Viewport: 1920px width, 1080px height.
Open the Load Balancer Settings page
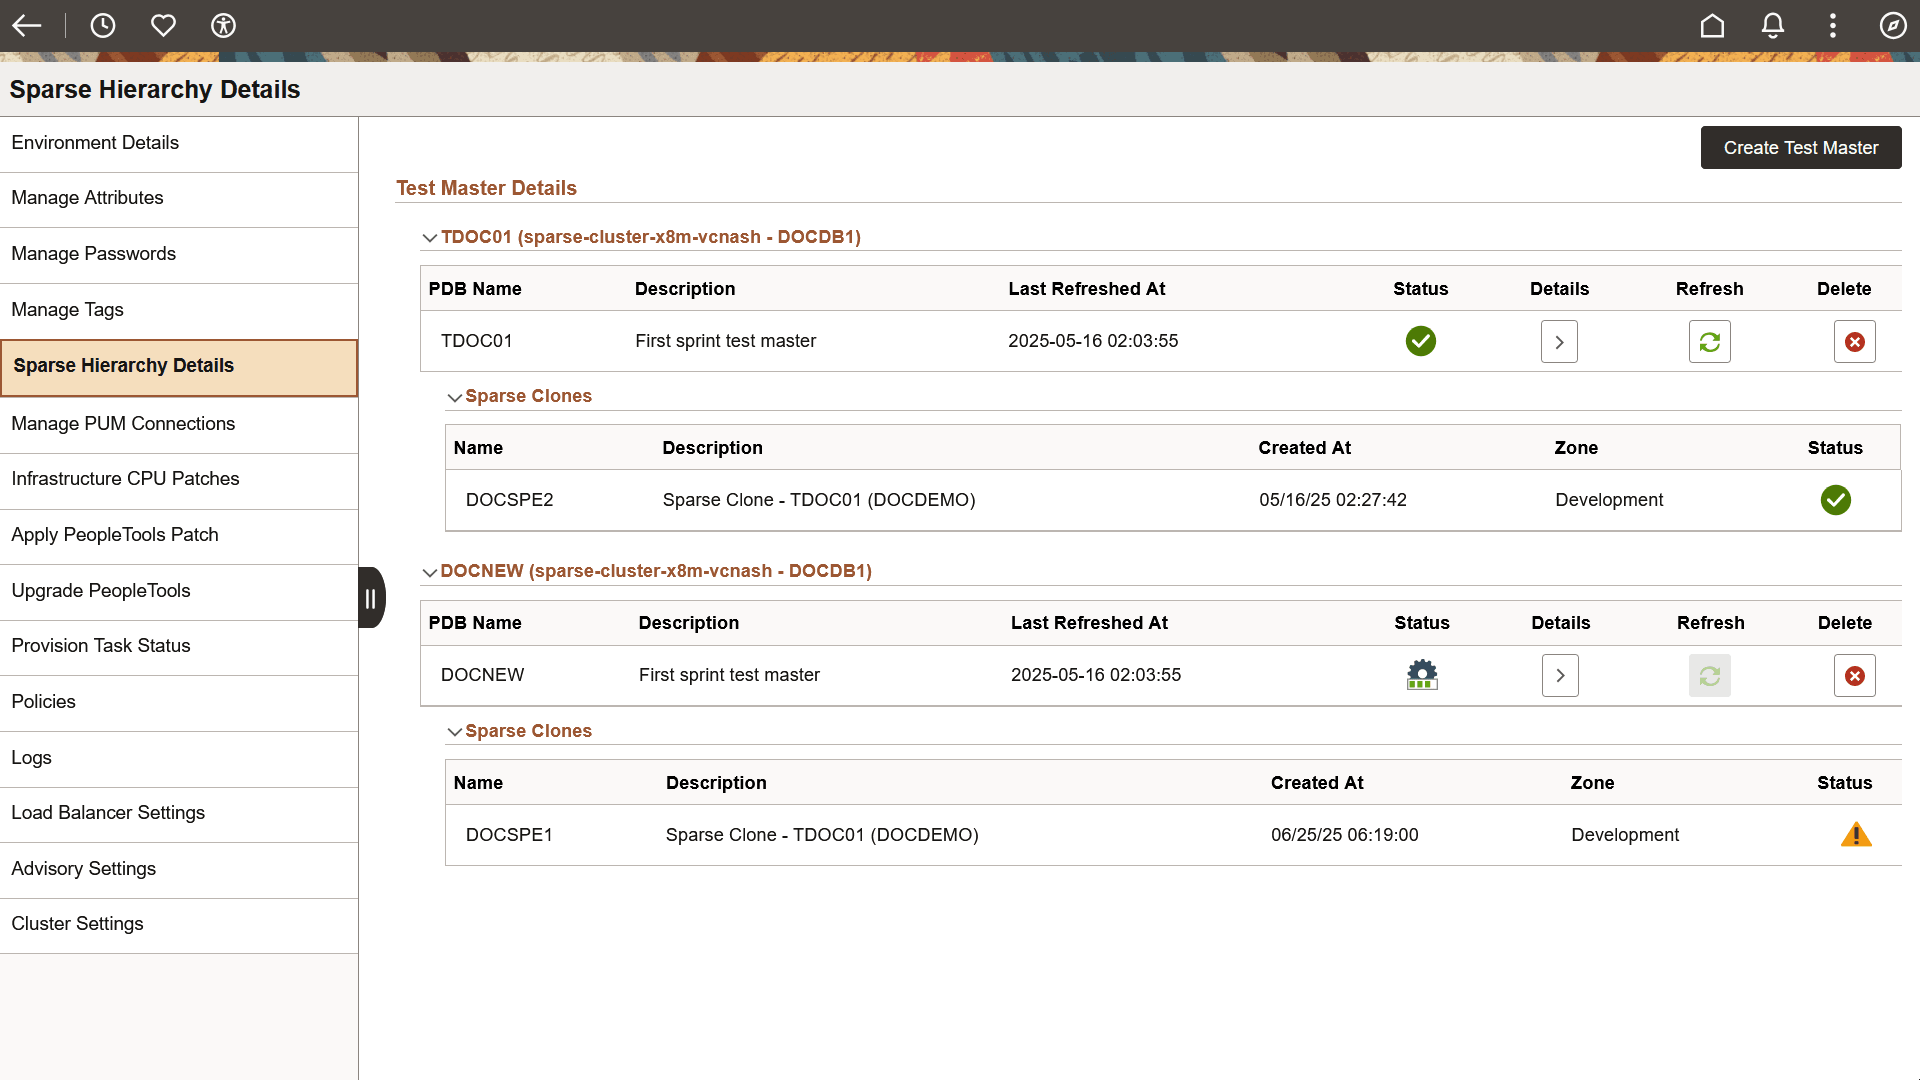tap(108, 812)
